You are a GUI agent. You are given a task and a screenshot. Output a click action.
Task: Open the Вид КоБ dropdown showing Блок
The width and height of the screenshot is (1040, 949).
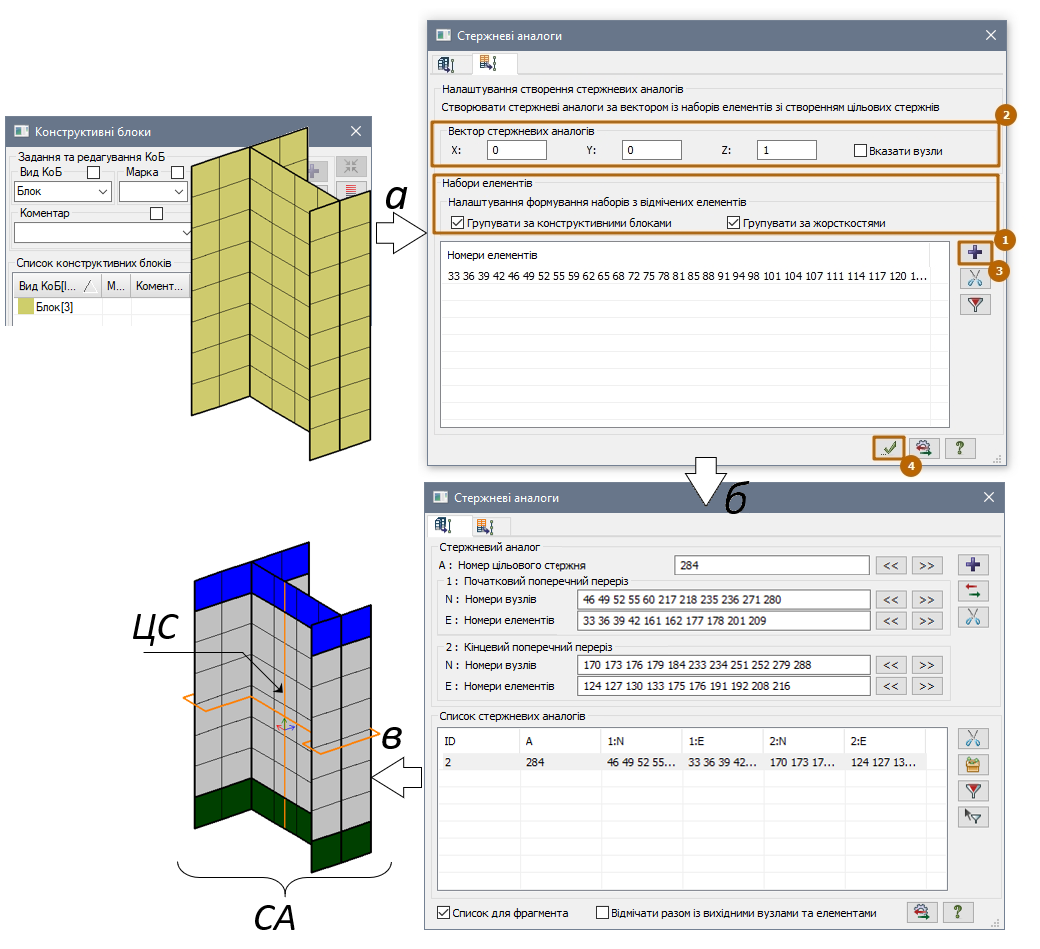click(62, 191)
